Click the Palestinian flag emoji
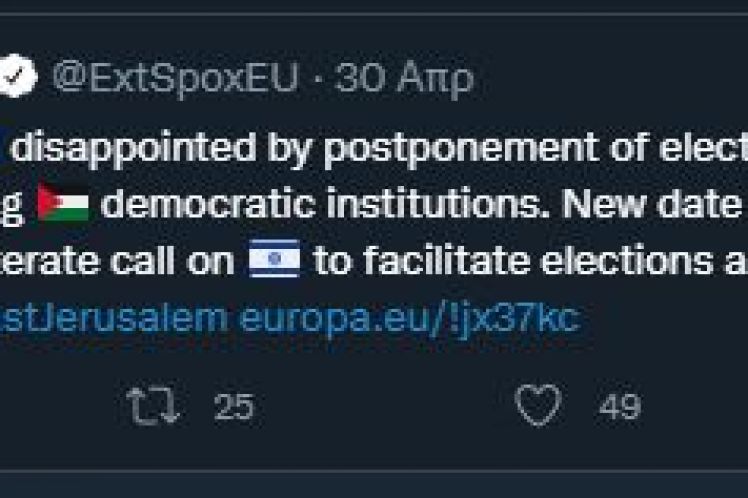This screenshot has height=498, width=748. tap(63, 205)
